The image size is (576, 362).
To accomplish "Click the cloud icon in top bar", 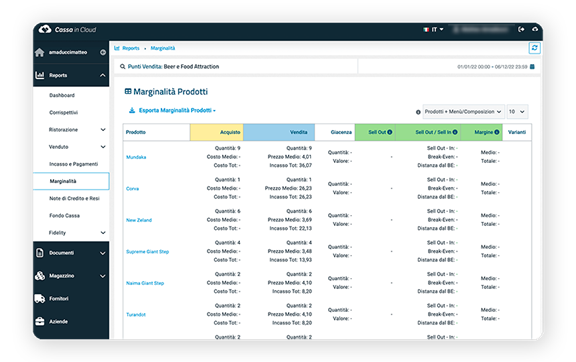I will (x=535, y=29).
